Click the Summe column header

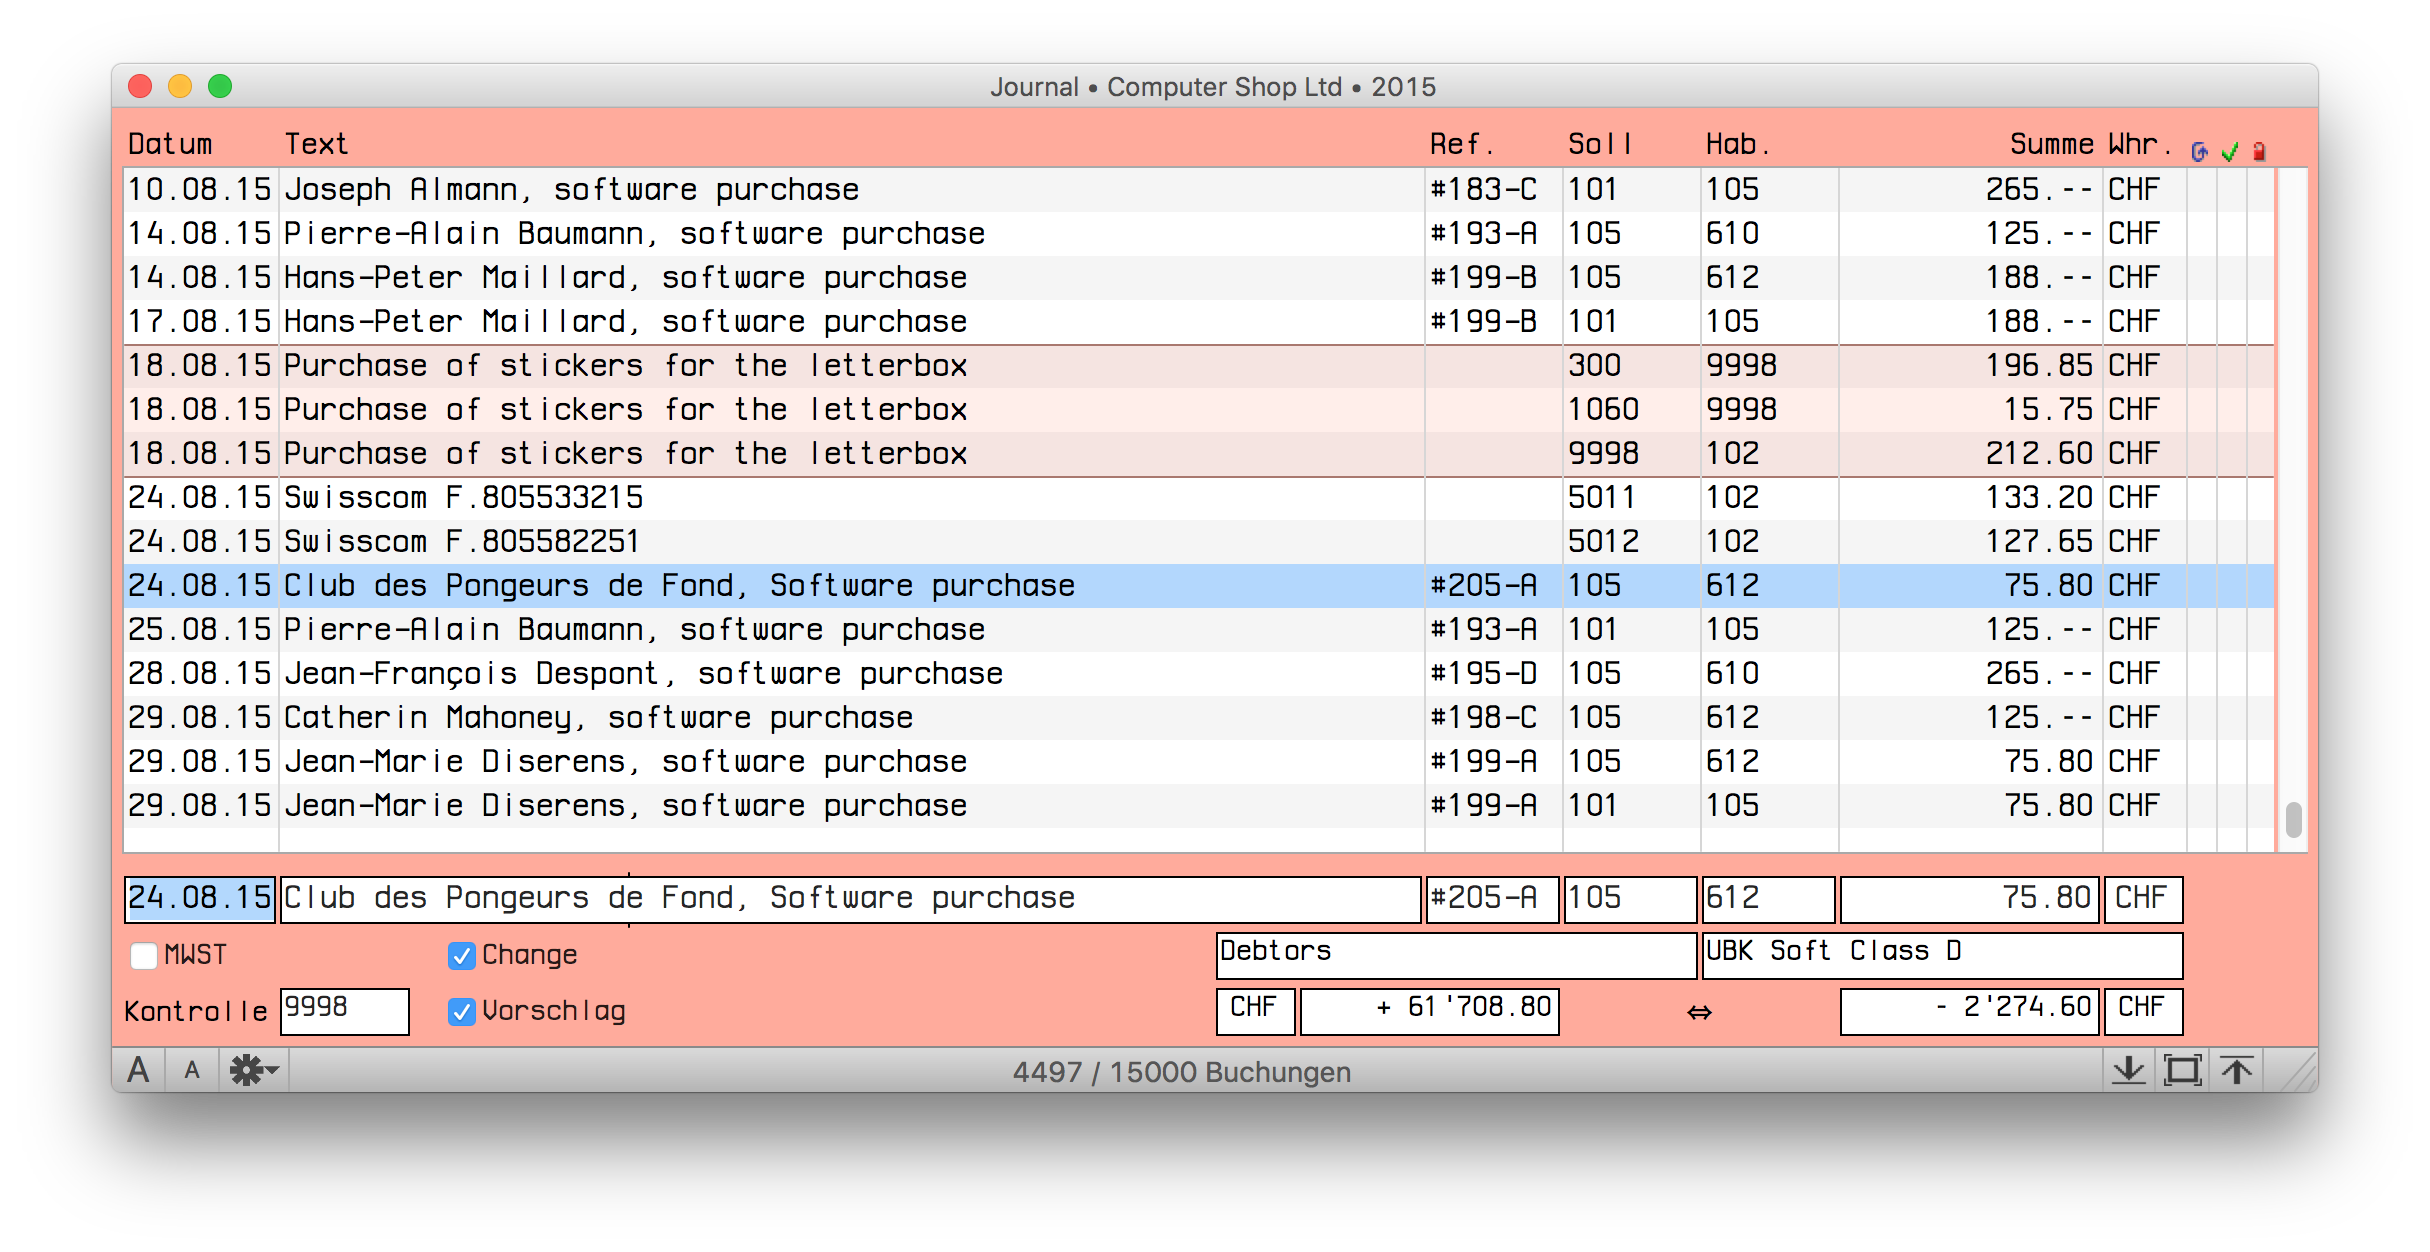point(2051,144)
